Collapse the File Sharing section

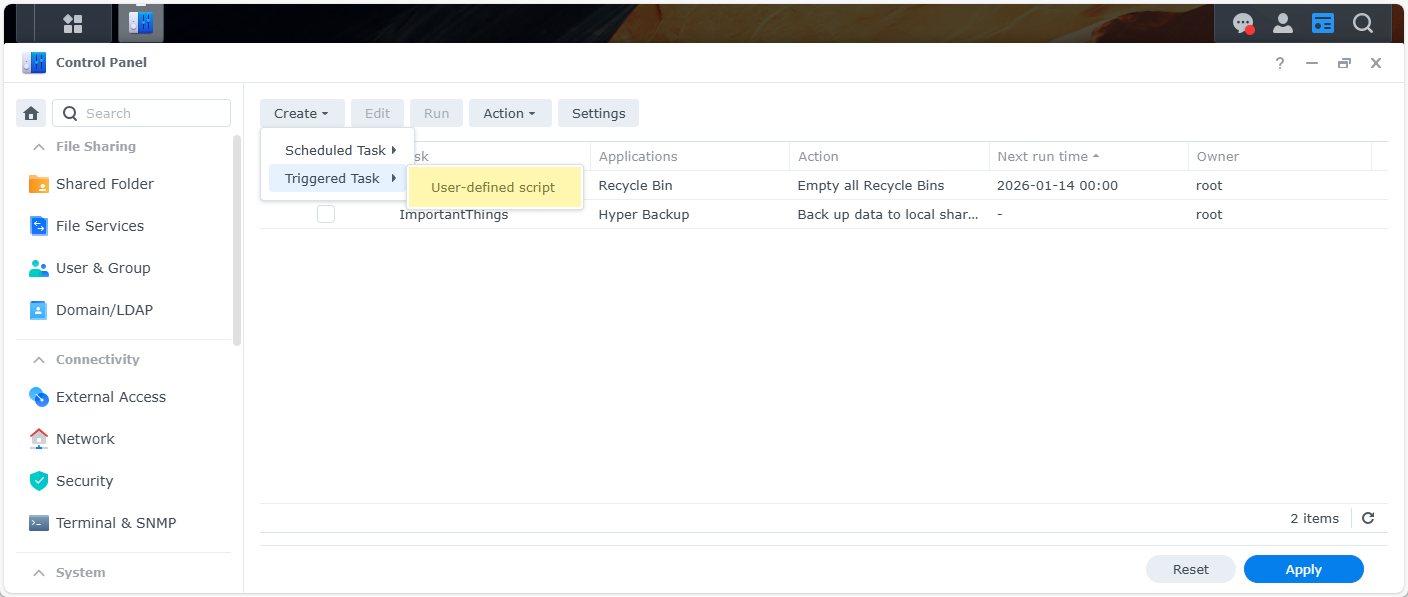39,147
